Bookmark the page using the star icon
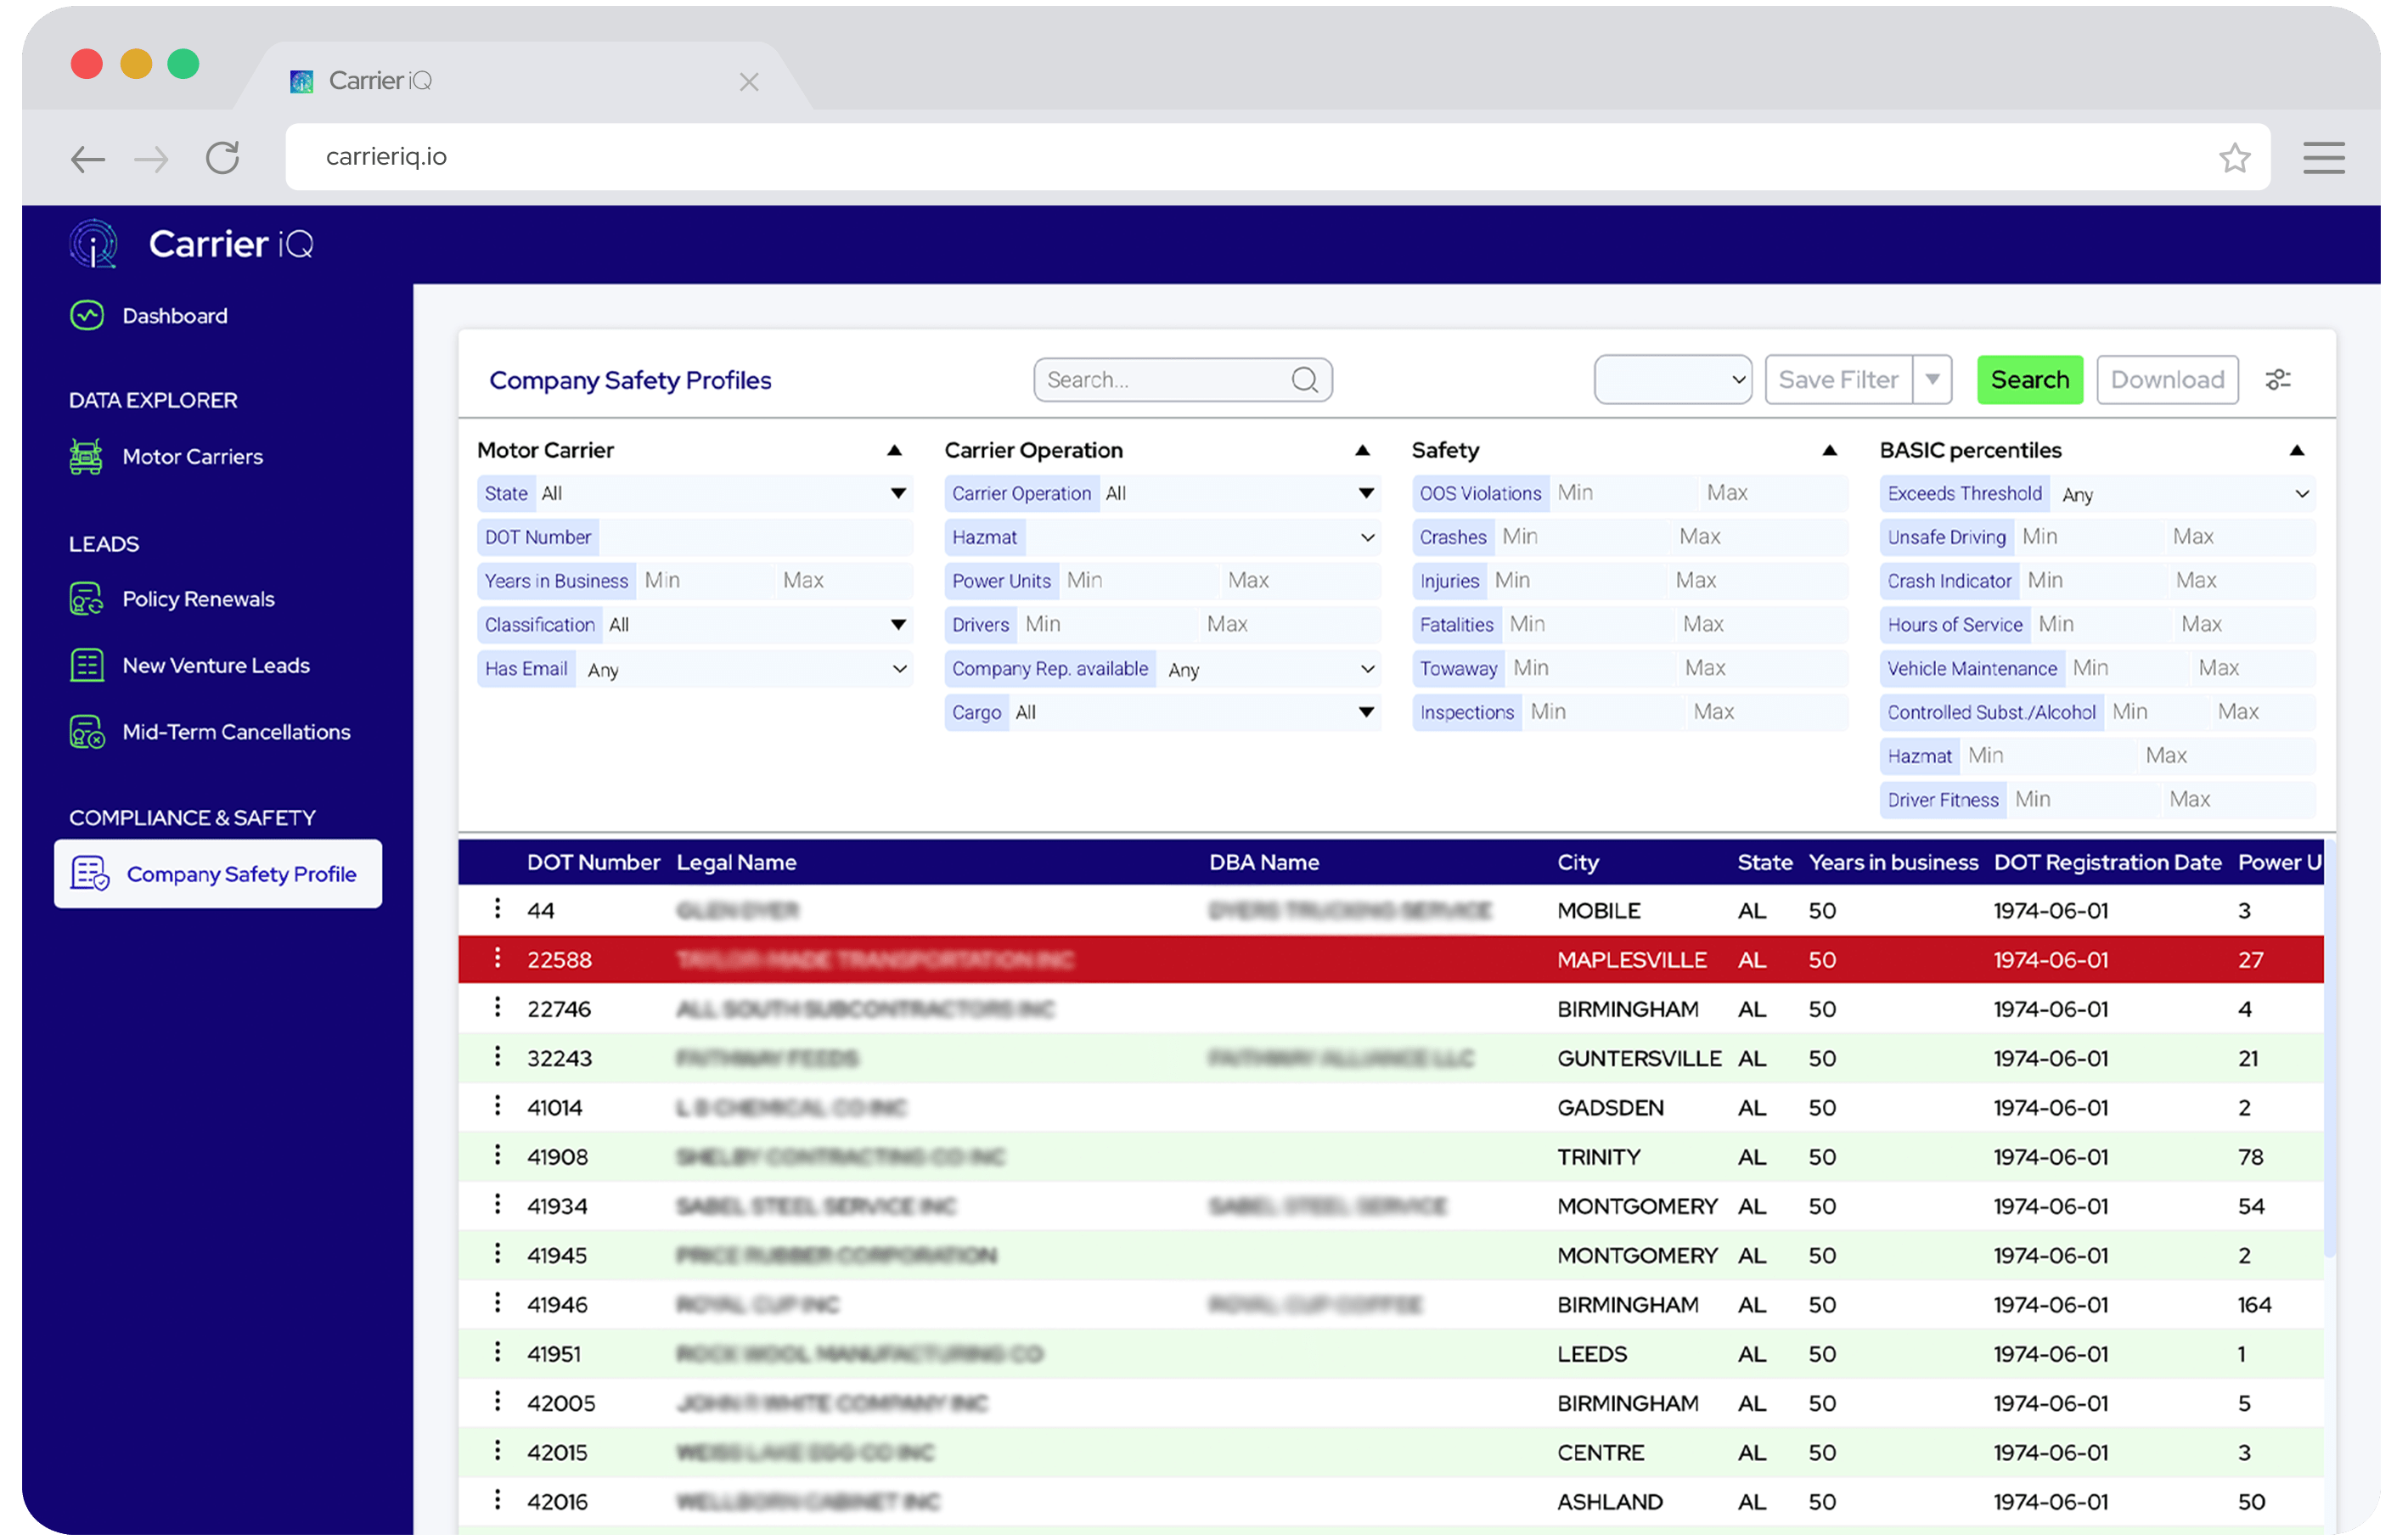Viewport: 2408px width, 1540px height. tap(2235, 157)
